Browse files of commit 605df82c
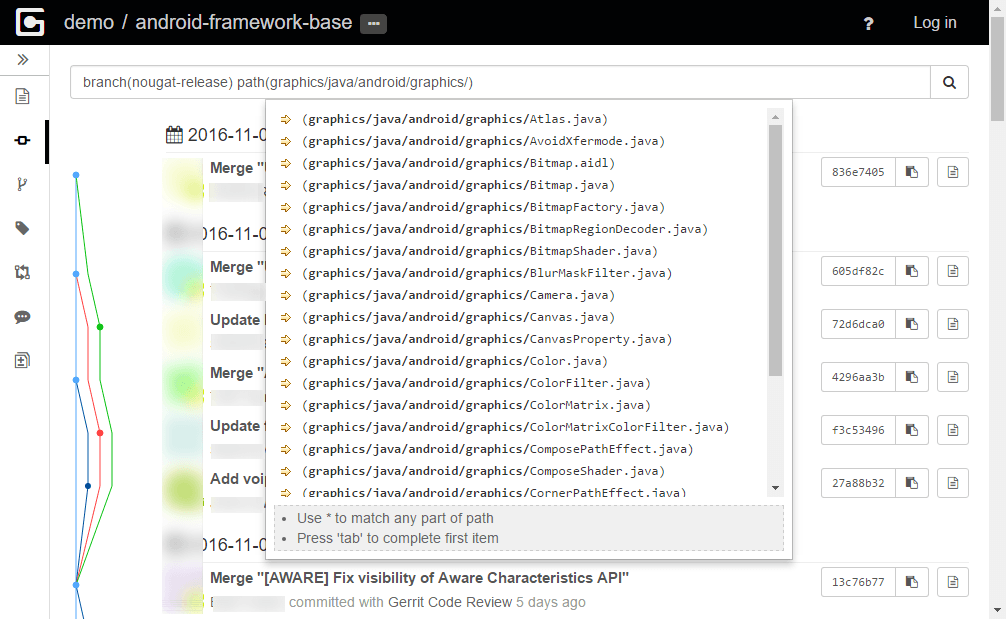1006x619 pixels. [951, 270]
